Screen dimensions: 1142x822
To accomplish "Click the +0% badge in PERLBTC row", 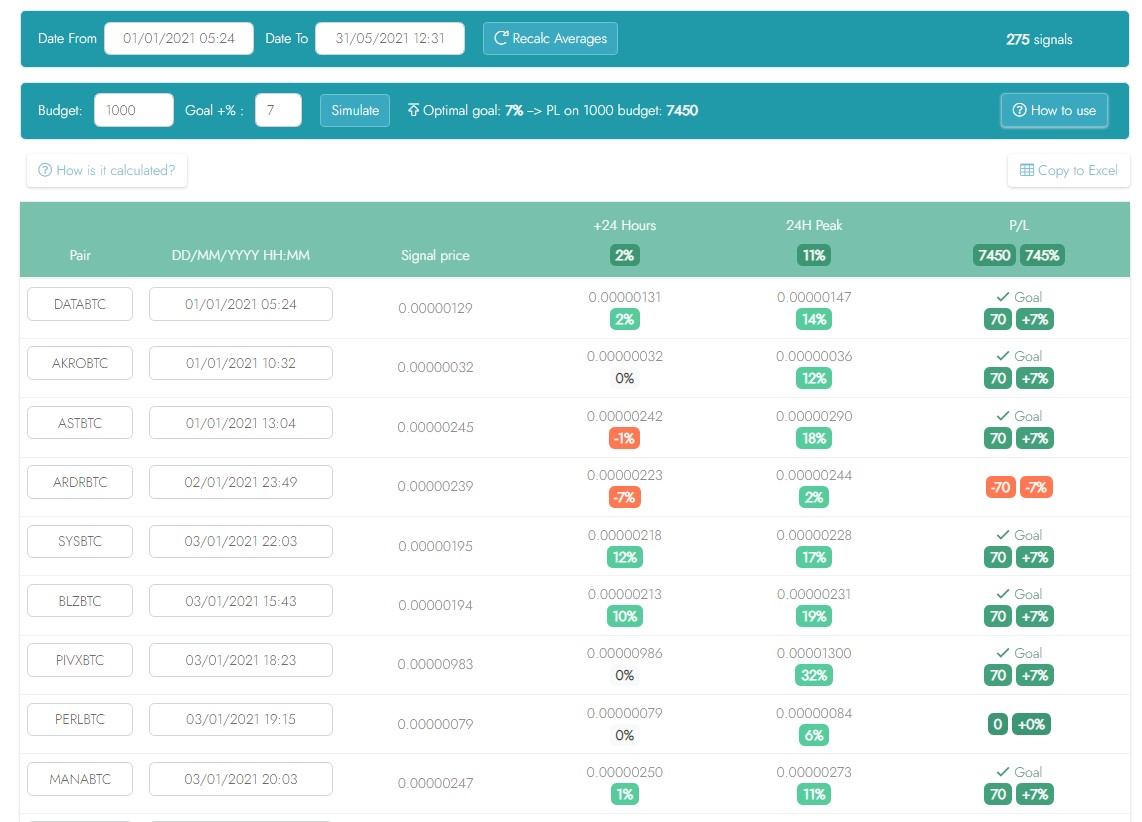I will click(x=1031, y=724).
